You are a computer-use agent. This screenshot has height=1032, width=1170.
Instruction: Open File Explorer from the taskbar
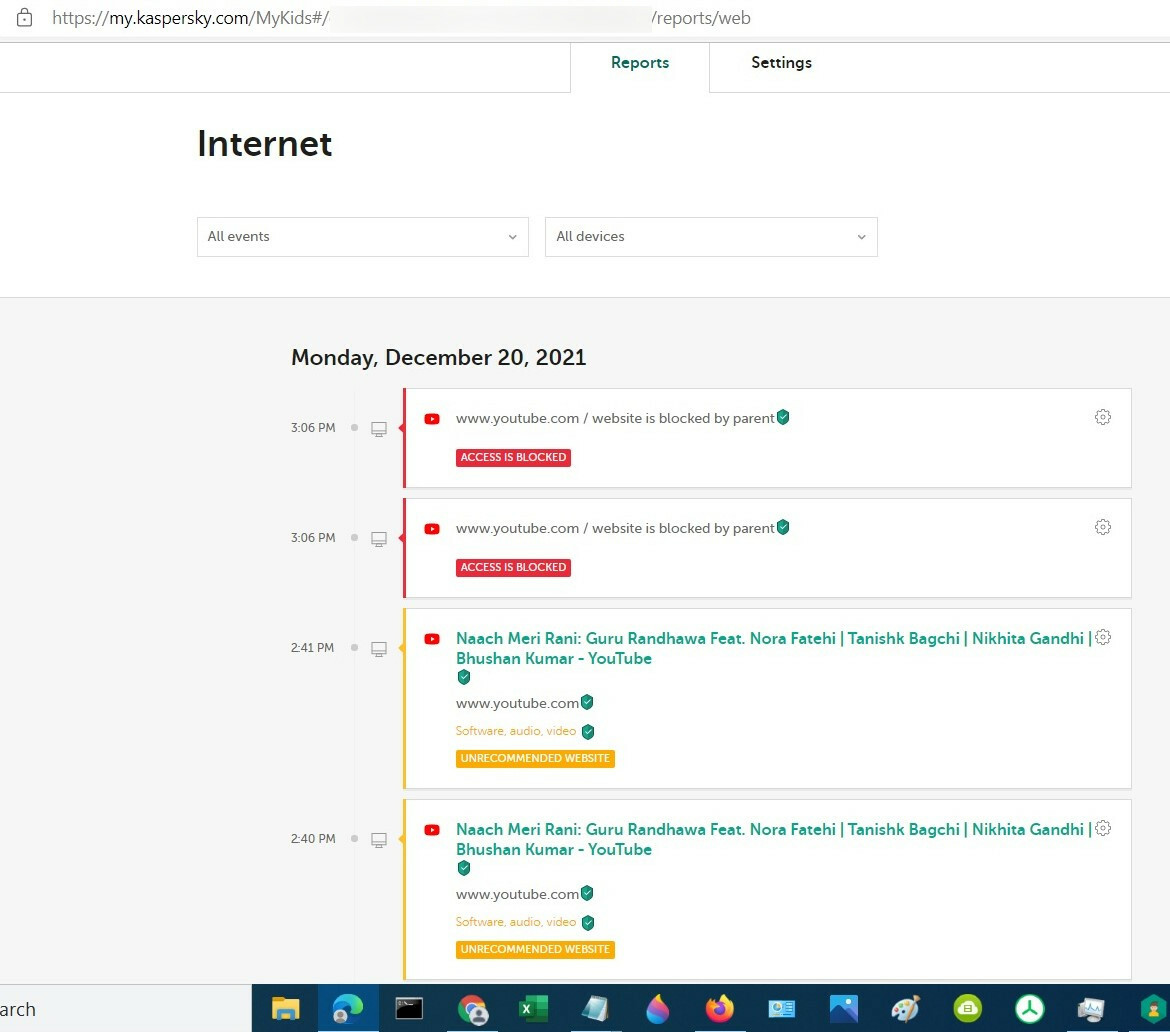285,1009
